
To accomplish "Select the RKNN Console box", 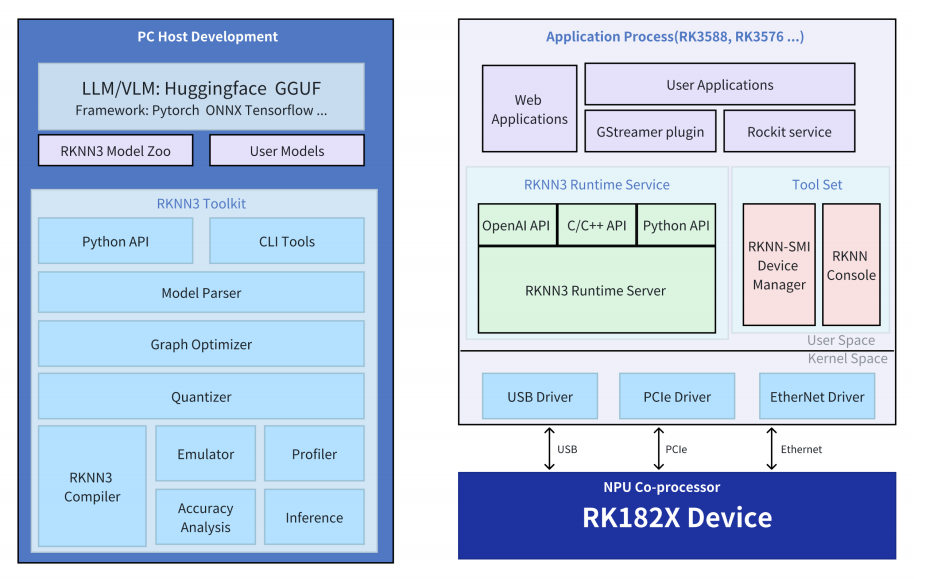I will pos(851,265).
